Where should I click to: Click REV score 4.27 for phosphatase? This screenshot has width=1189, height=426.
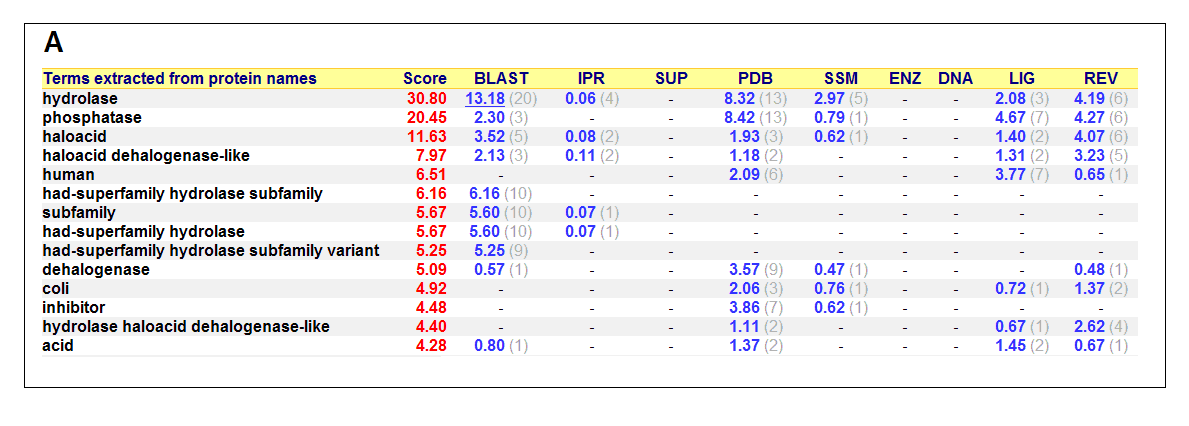pyautogui.click(x=1088, y=117)
